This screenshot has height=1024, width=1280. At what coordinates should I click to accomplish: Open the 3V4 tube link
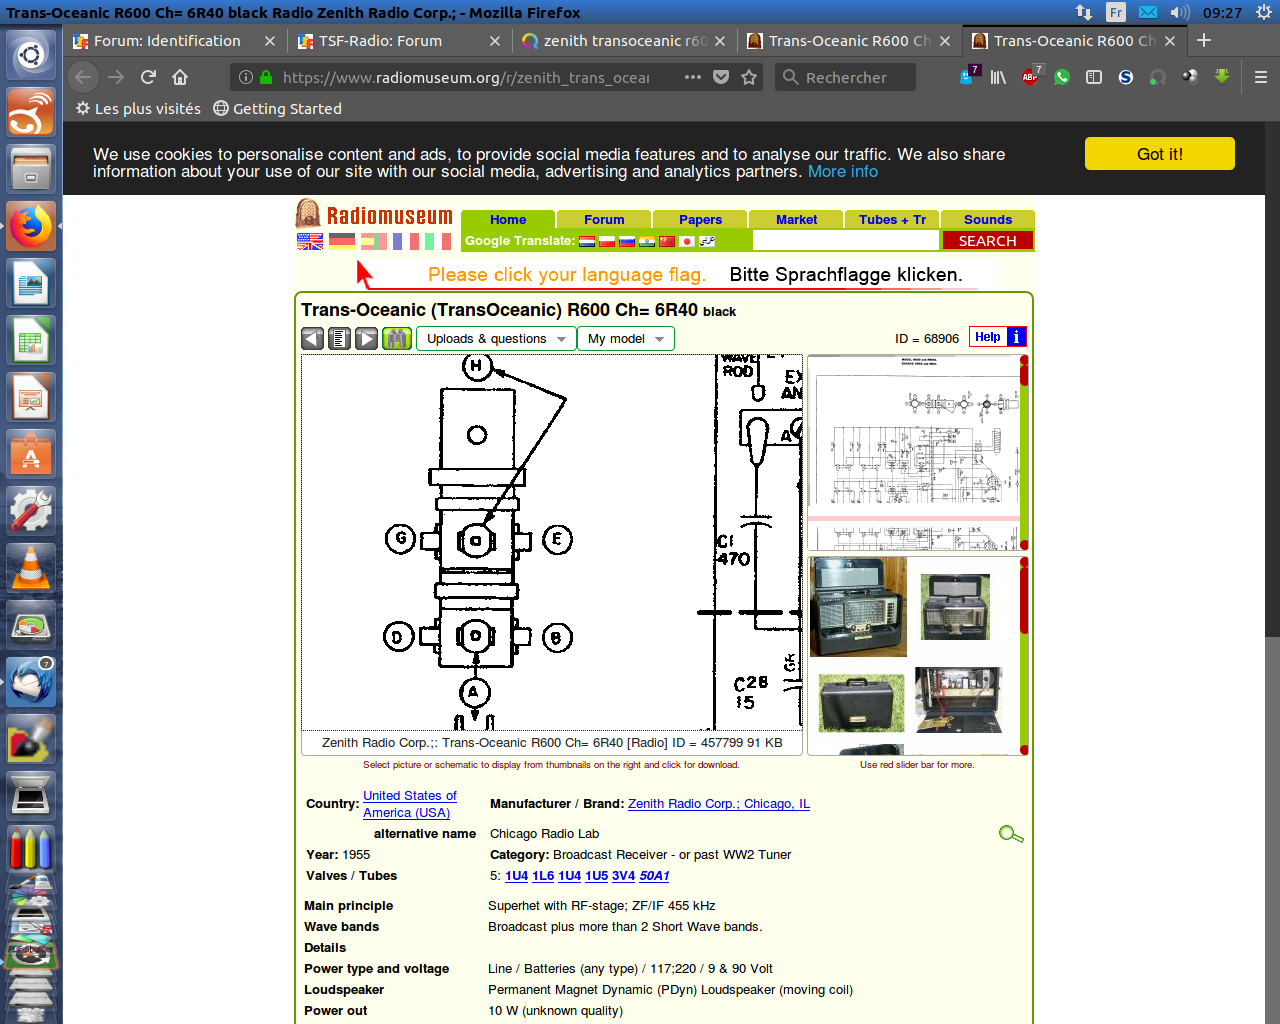pos(623,876)
